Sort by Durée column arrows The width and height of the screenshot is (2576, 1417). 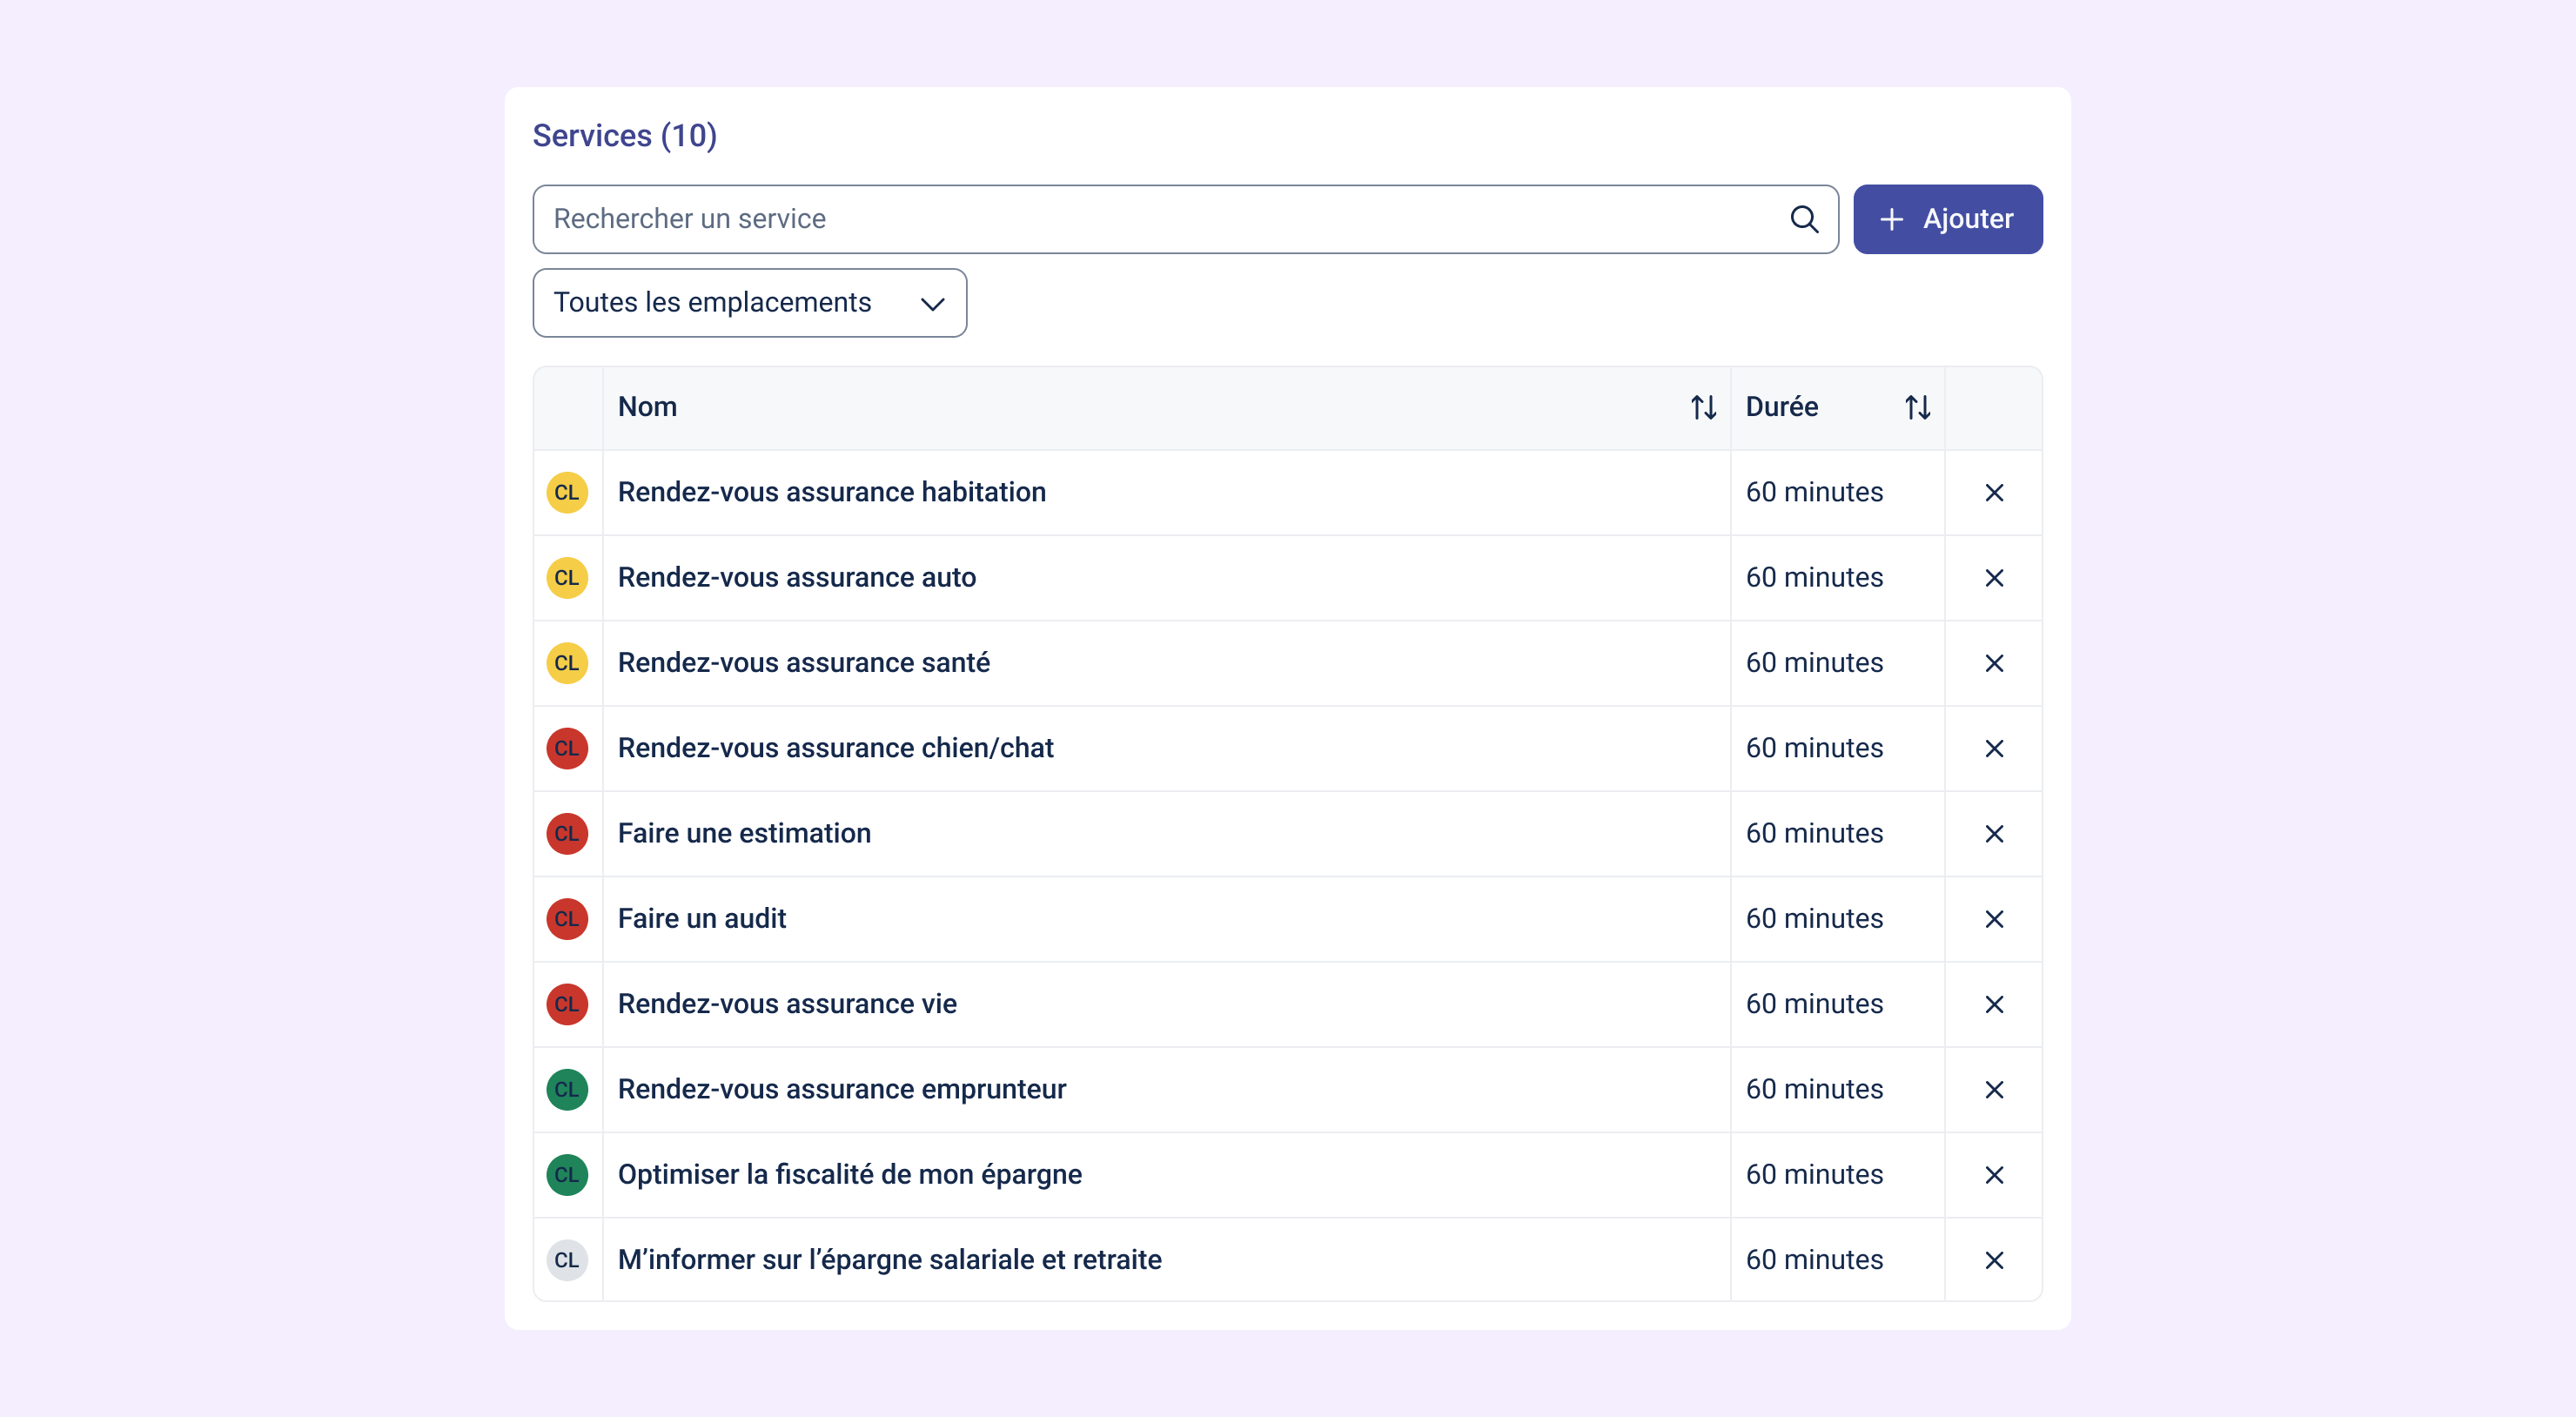tap(1916, 407)
